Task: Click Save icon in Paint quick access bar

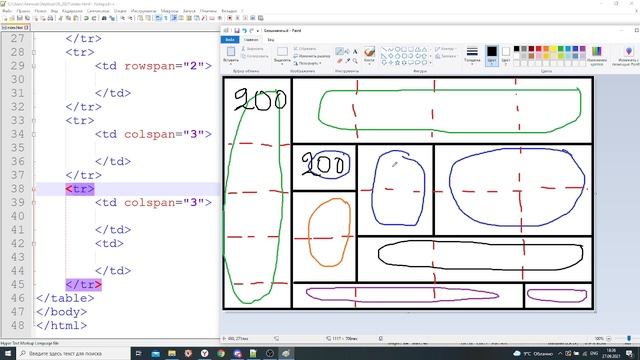Action: tap(237, 31)
